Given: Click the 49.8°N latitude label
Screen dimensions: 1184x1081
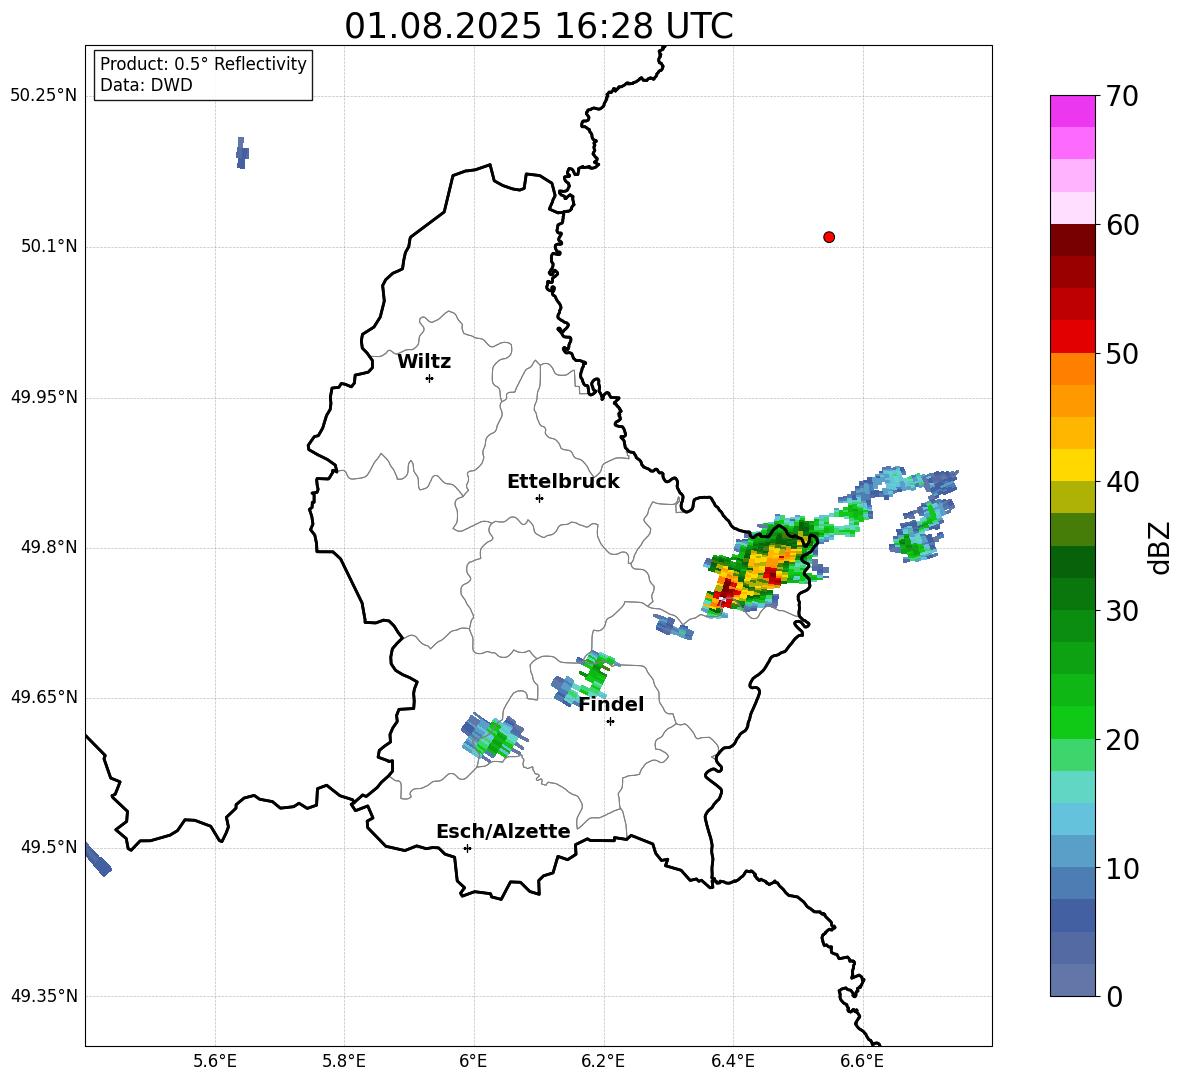Looking at the screenshot, I should 49,547.
